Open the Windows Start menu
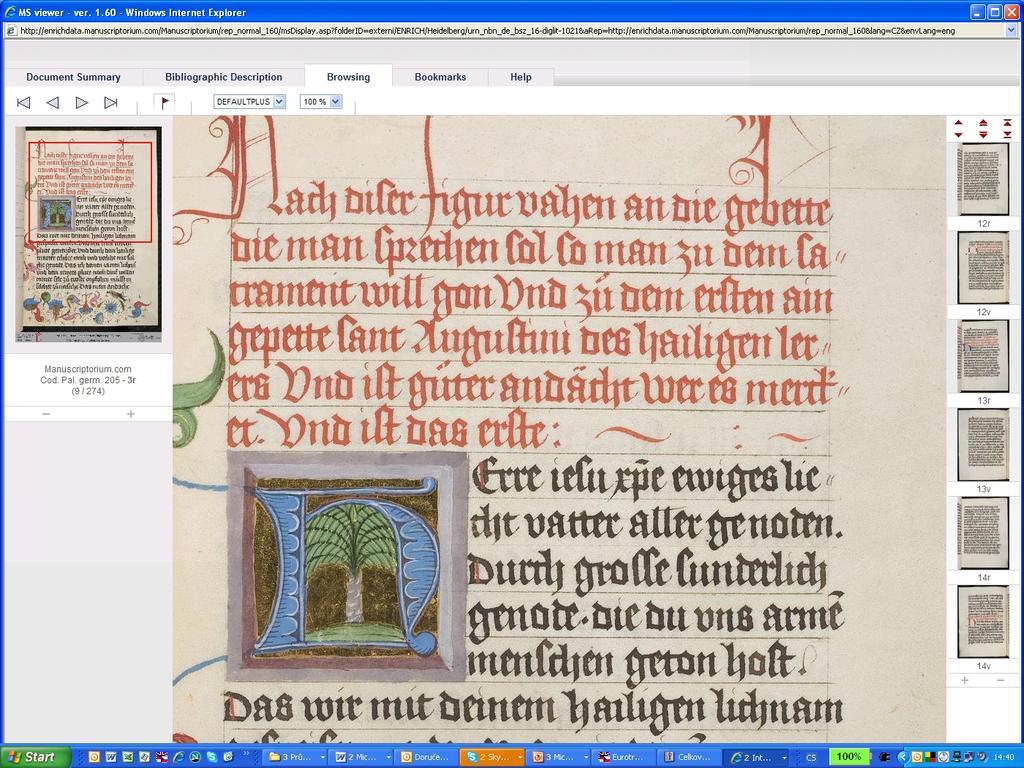Viewport: 1024px width, 768px height. 35,757
